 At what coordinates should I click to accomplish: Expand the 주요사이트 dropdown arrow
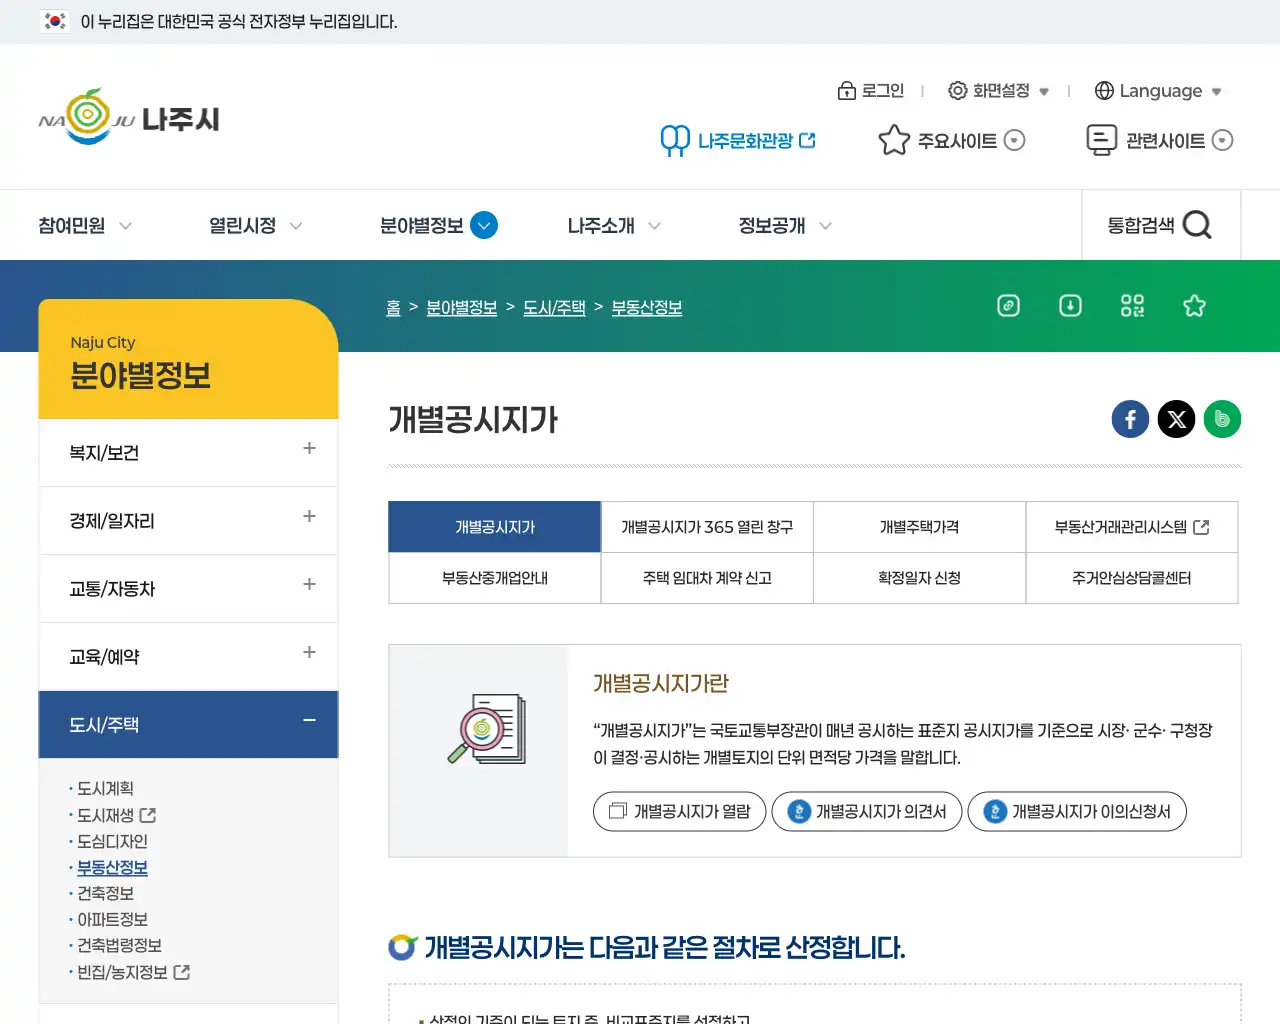tap(1014, 140)
